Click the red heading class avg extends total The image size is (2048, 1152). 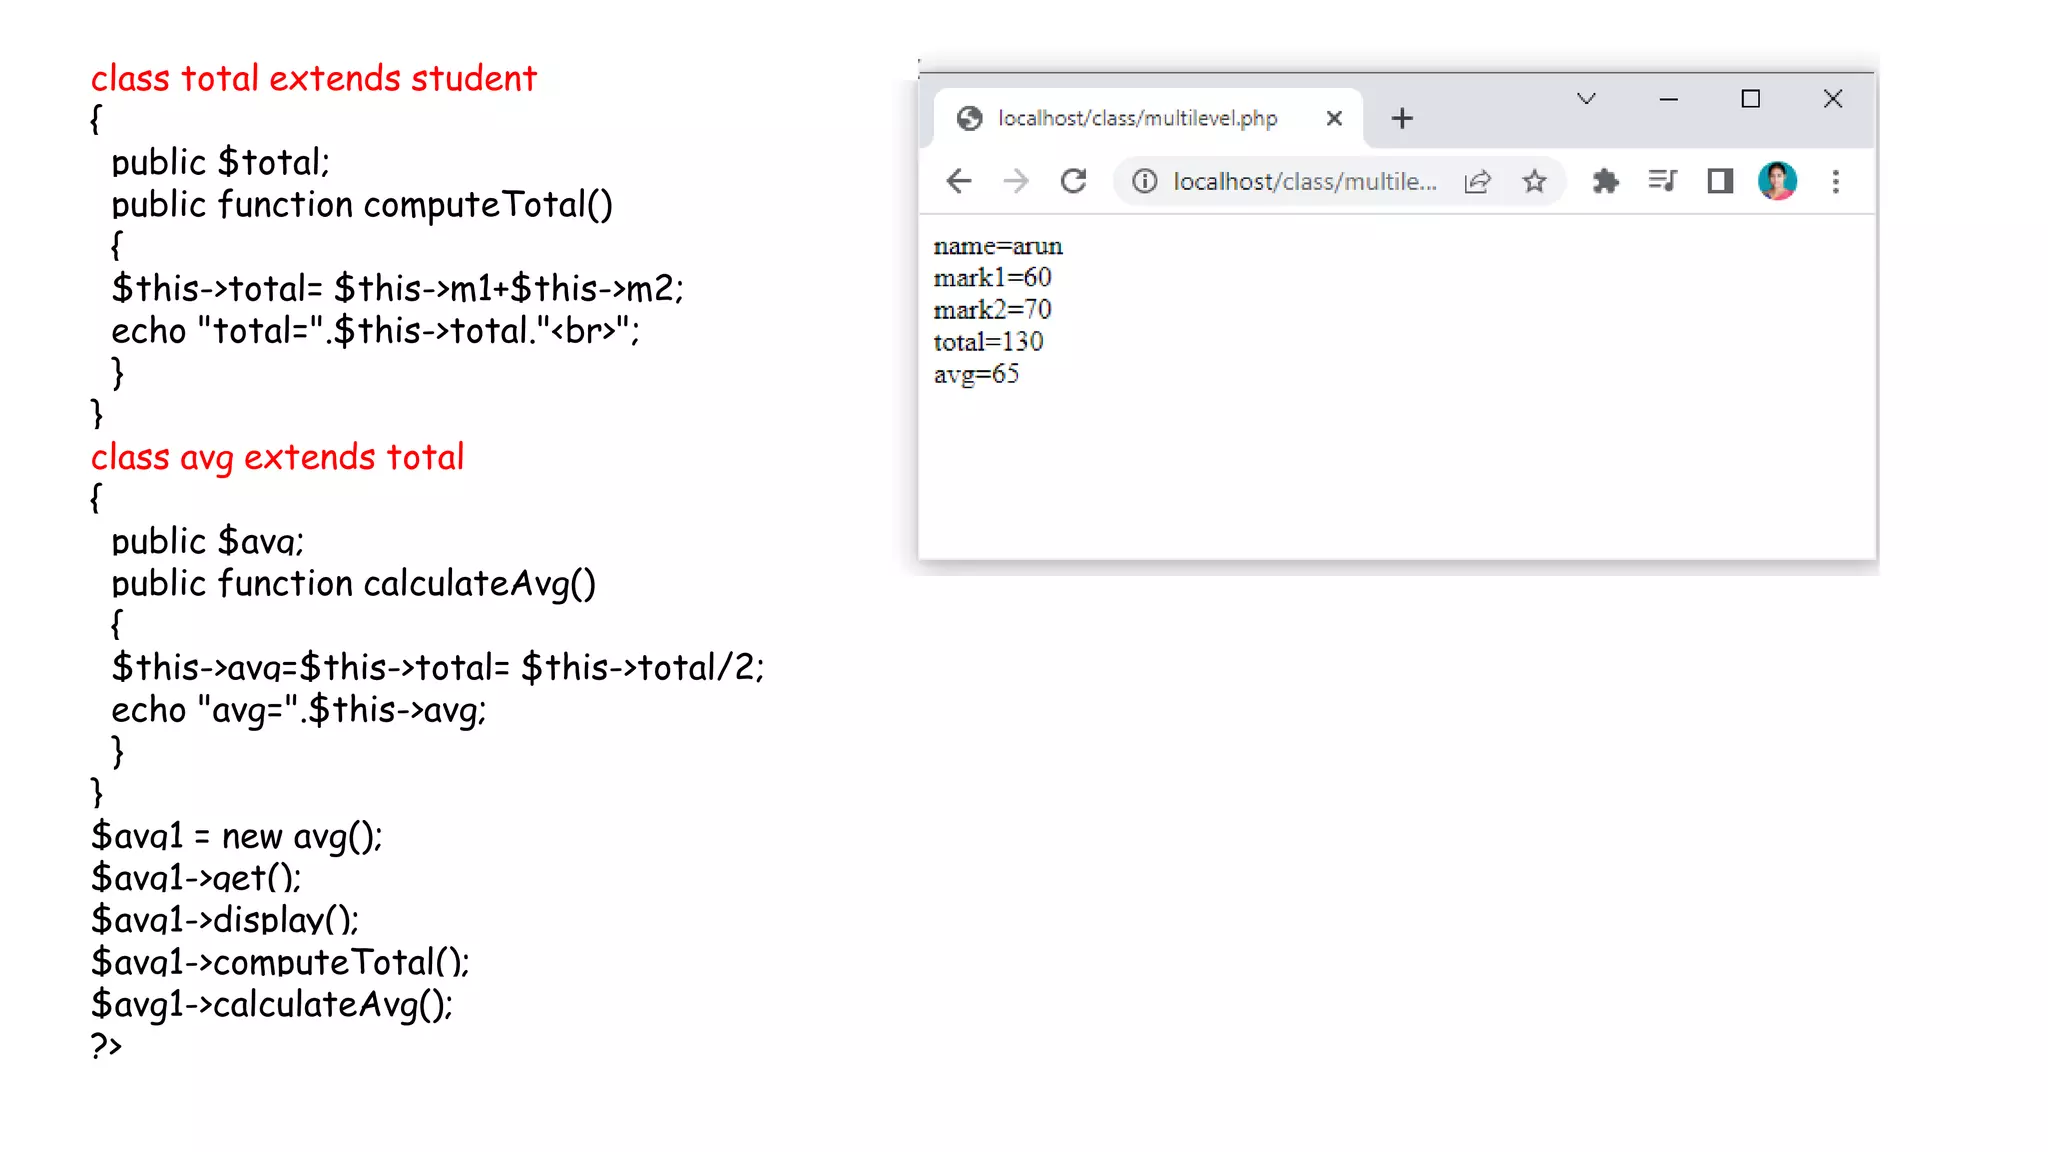(x=277, y=457)
